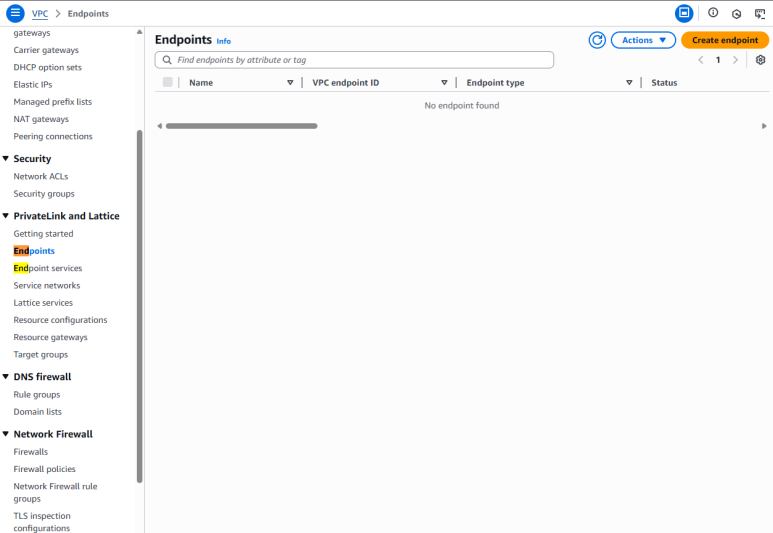Click sidebar scroll up arrow
The image size is (773, 533).
point(140,32)
